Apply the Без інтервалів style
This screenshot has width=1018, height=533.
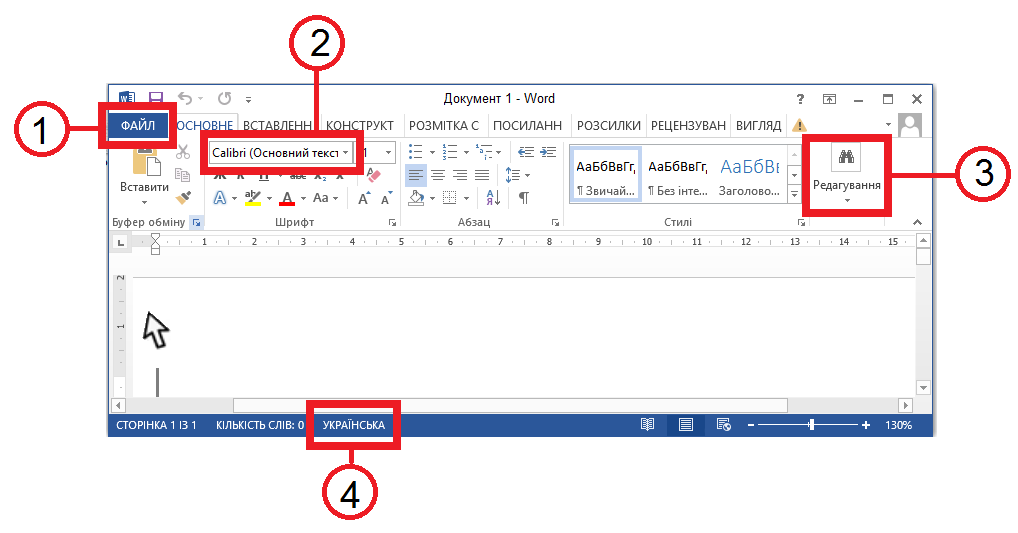point(678,175)
